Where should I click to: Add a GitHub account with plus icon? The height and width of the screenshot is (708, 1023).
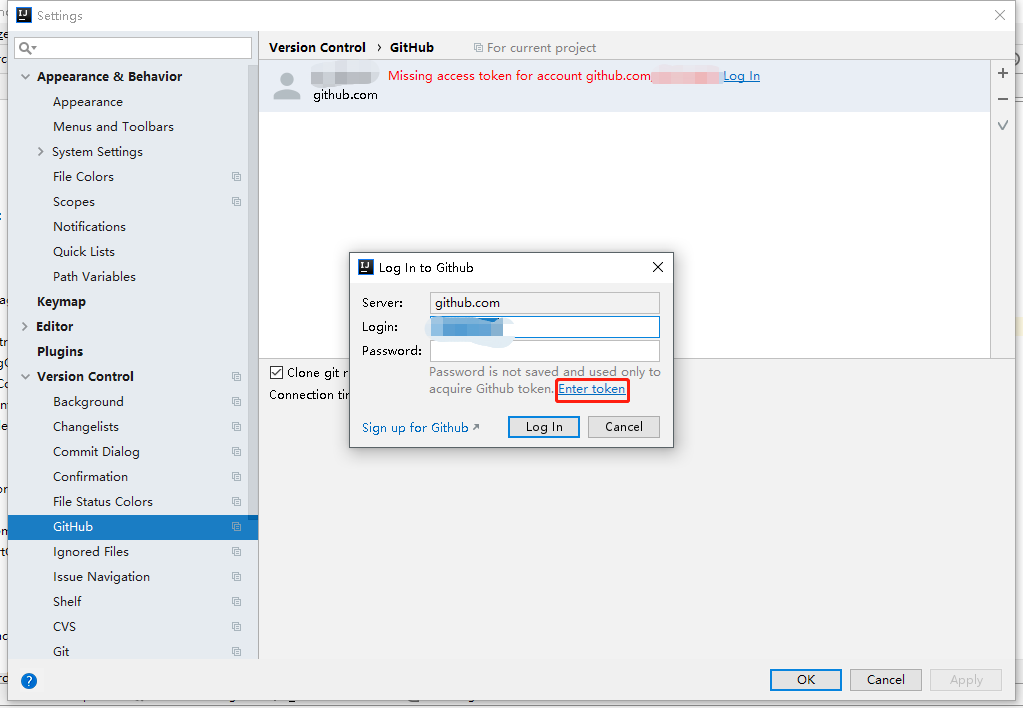tap(1003, 73)
